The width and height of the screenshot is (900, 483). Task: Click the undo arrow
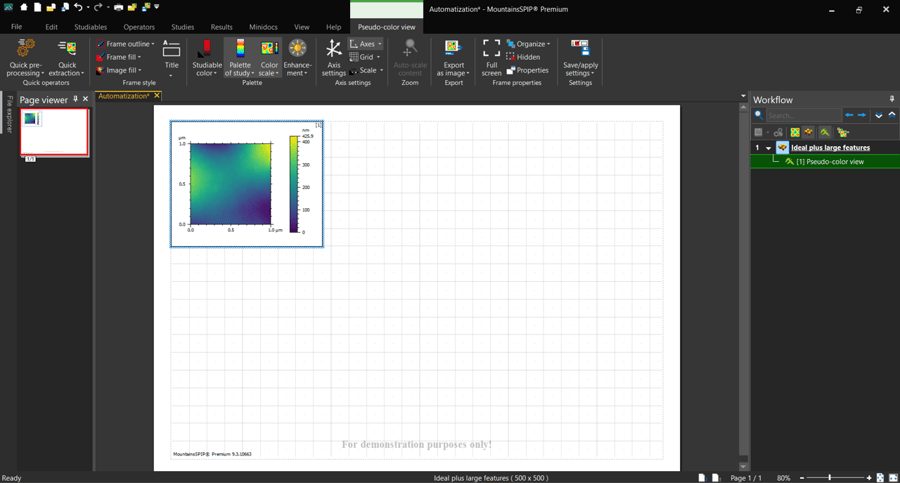point(78,7)
